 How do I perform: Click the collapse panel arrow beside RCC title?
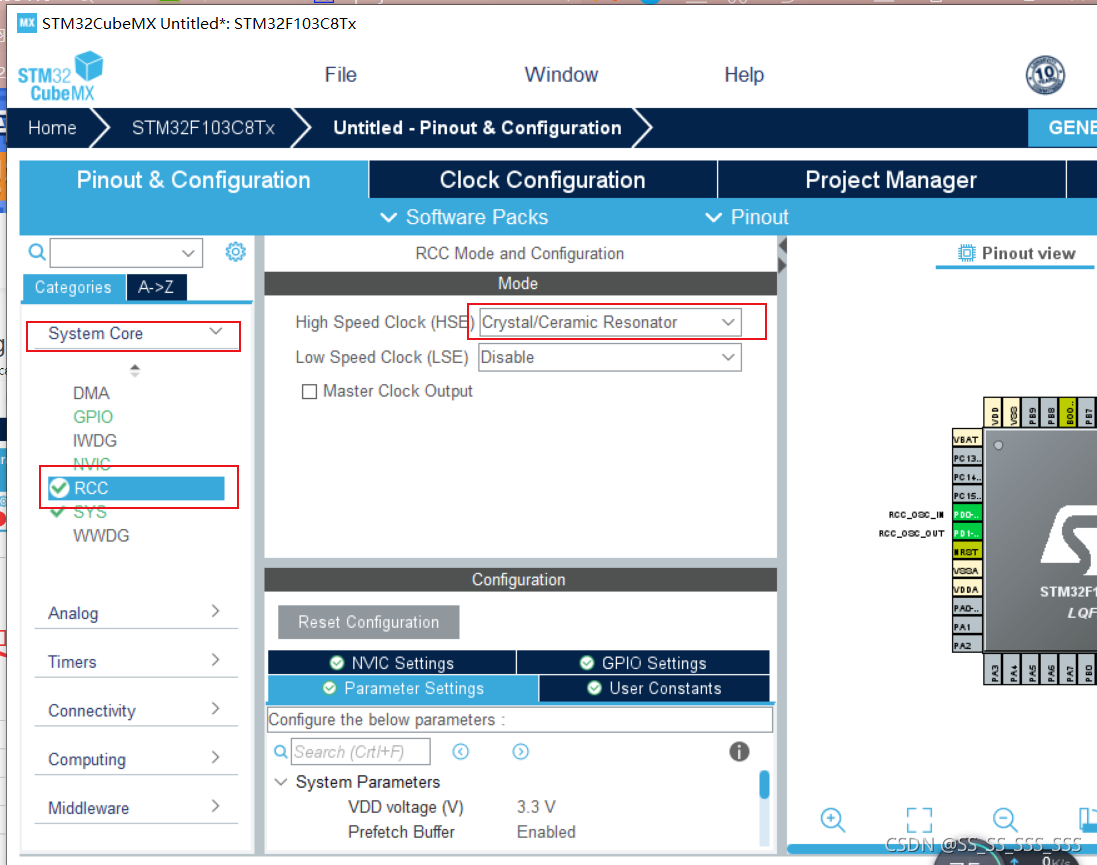(782, 246)
